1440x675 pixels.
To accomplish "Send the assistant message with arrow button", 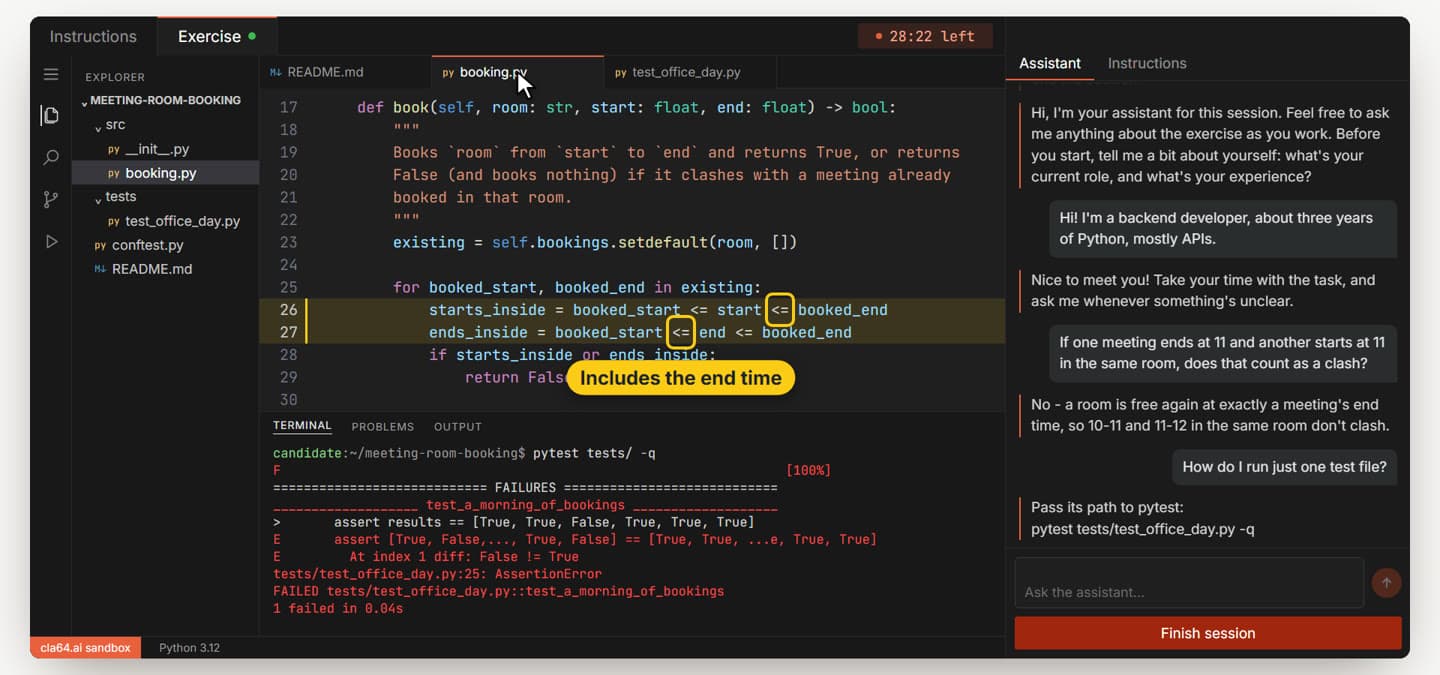I will [1386, 582].
